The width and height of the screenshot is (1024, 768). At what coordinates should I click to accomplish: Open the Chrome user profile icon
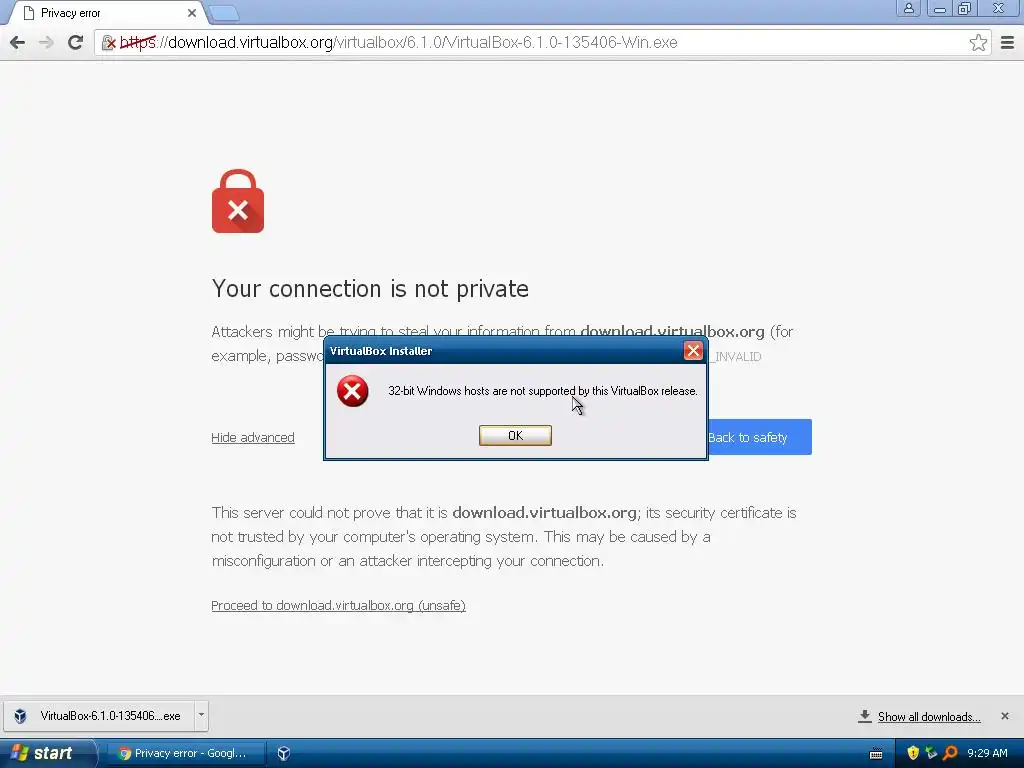(908, 8)
